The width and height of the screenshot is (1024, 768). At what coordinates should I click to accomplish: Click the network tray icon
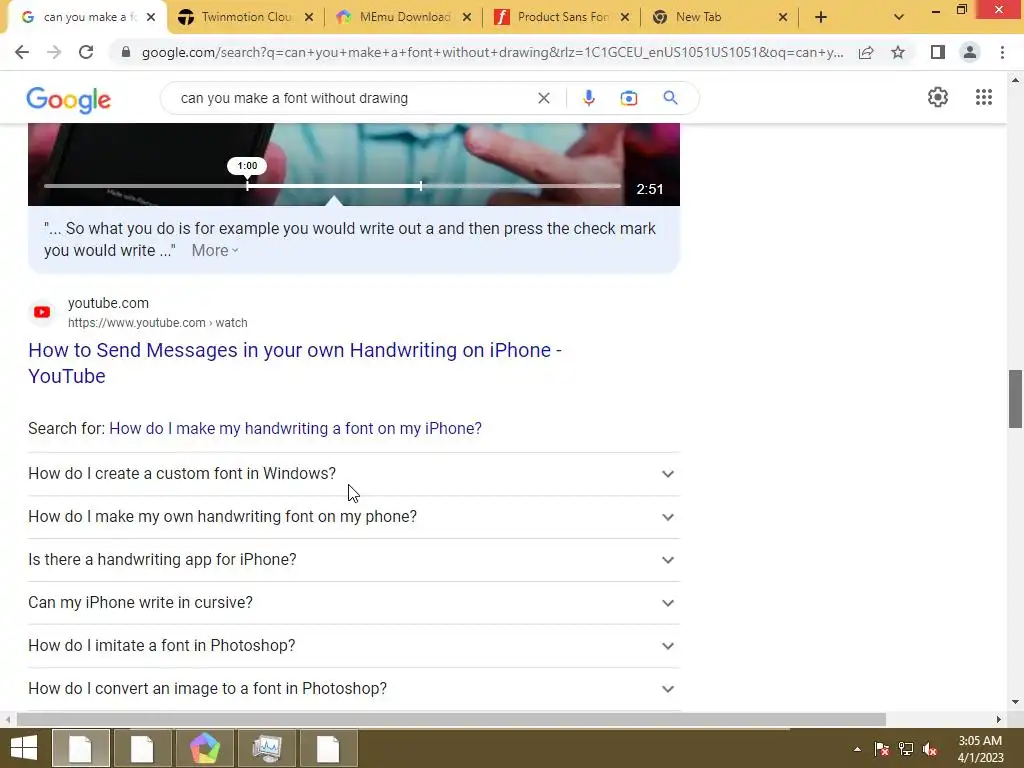(x=906, y=749)
